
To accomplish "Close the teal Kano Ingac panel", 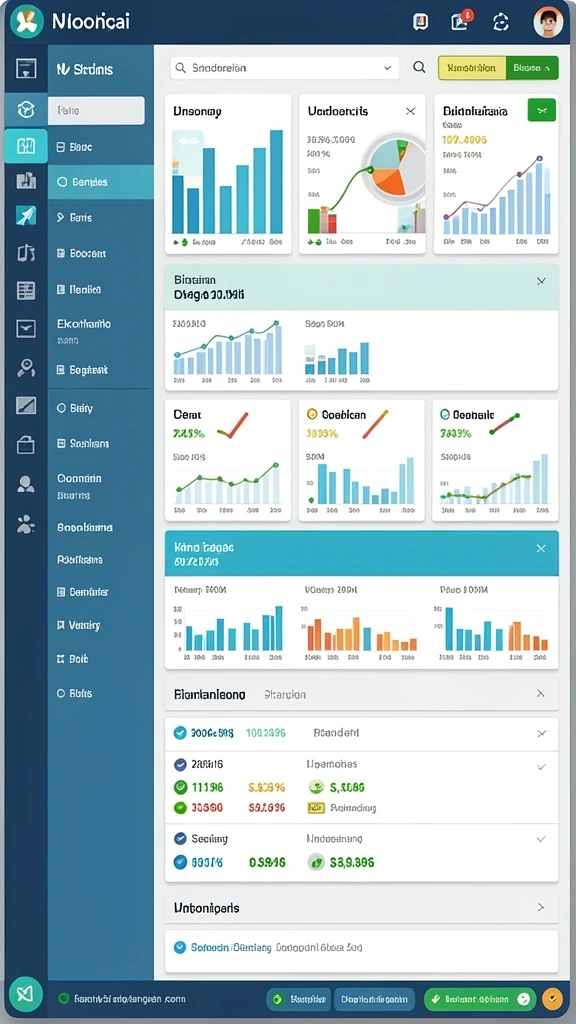I will (541, 549).
